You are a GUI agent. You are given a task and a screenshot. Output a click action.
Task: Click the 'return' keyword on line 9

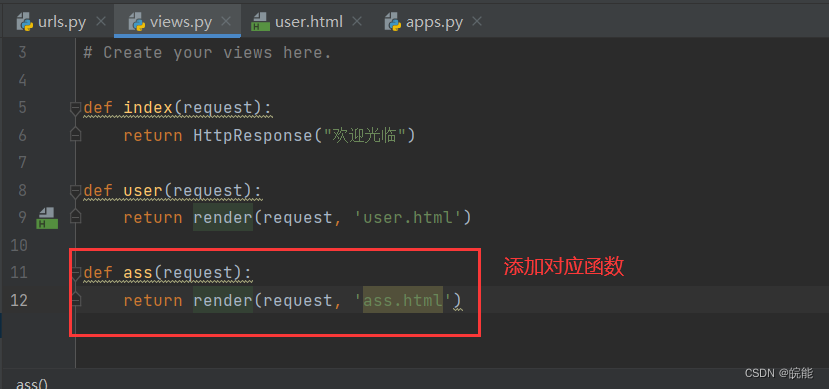153,218
